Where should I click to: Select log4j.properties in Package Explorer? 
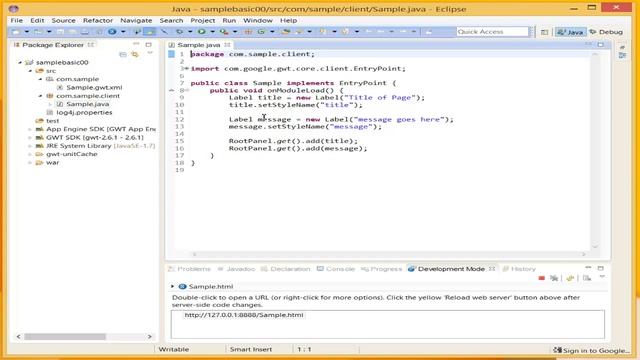click(x=84, y=112)
